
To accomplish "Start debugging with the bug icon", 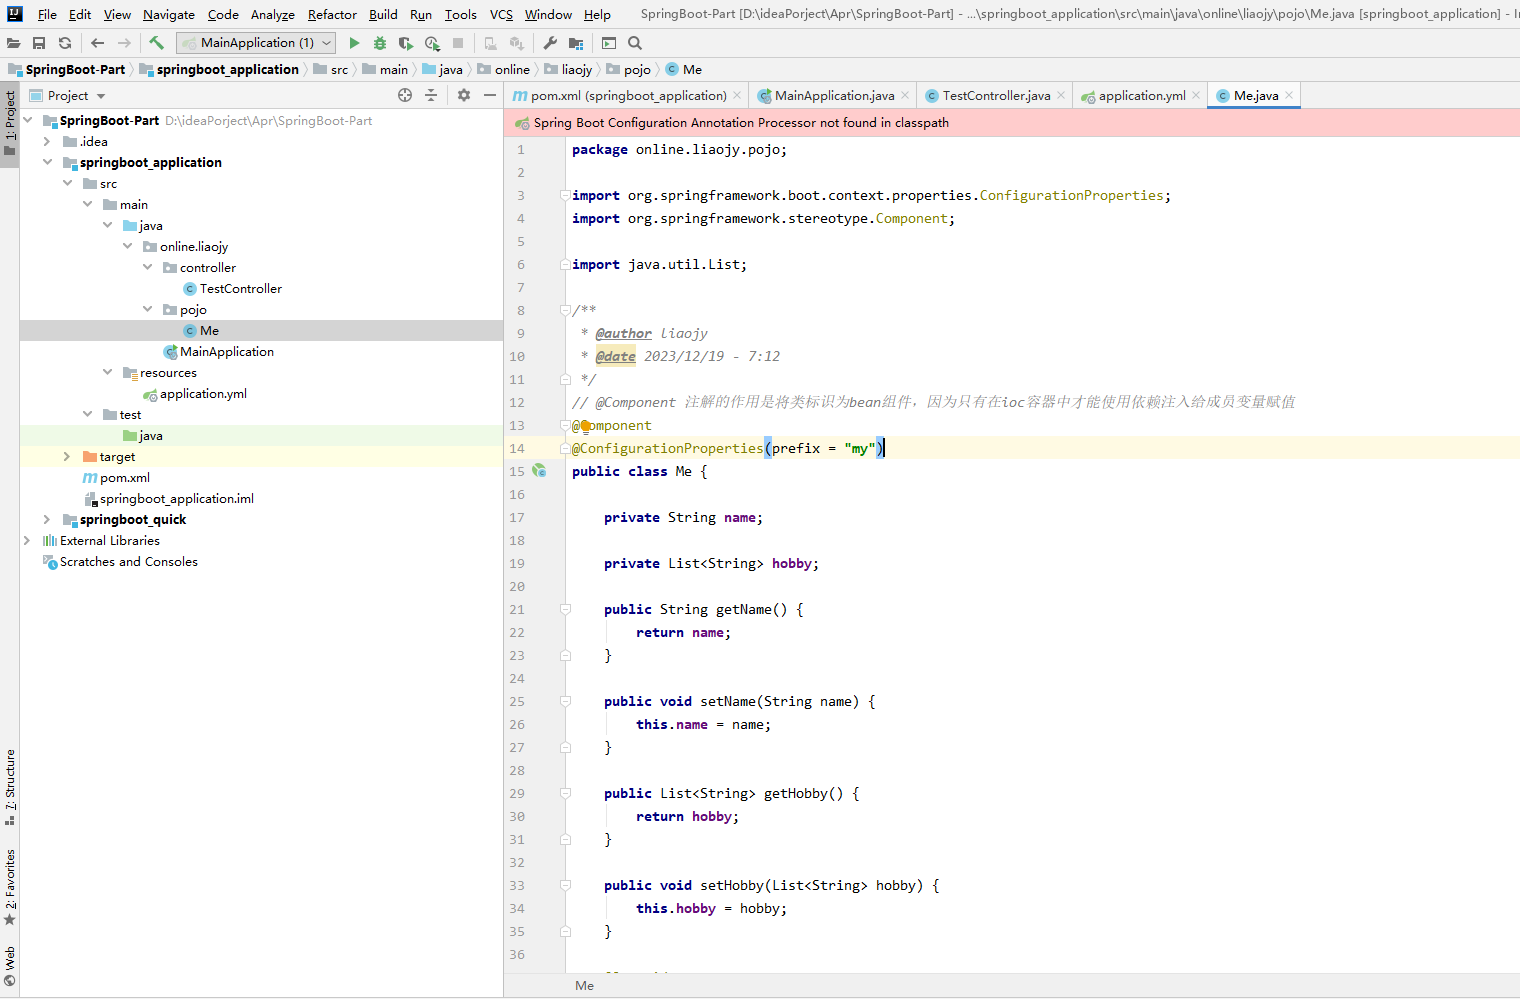I will [x=380, y=43].
